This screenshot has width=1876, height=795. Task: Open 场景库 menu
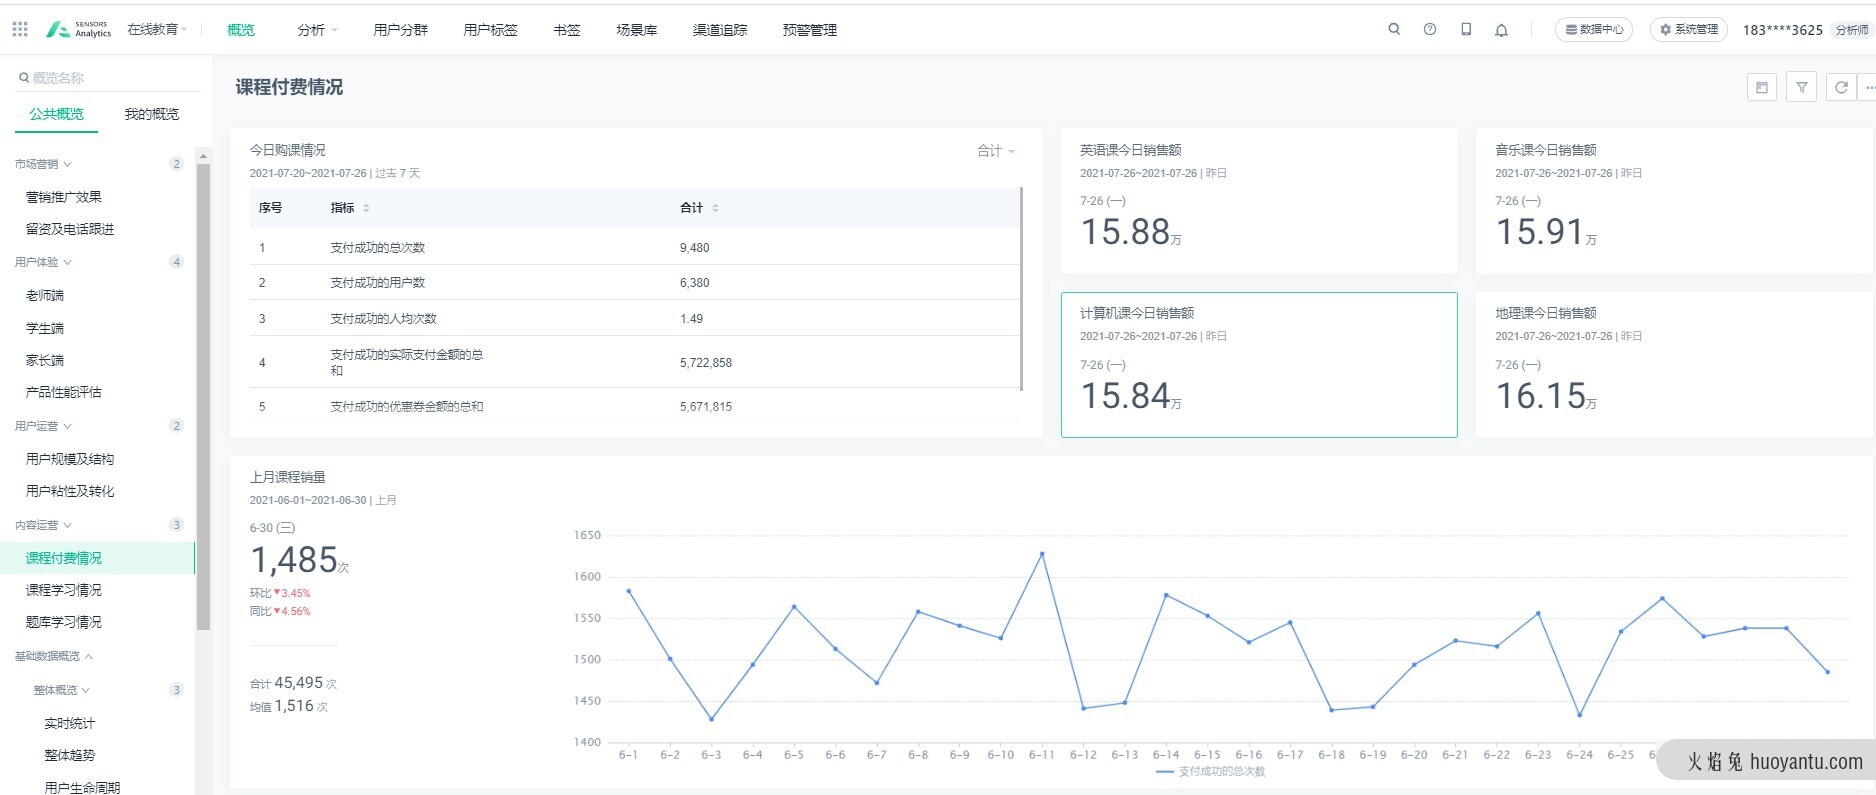point(637,30)
